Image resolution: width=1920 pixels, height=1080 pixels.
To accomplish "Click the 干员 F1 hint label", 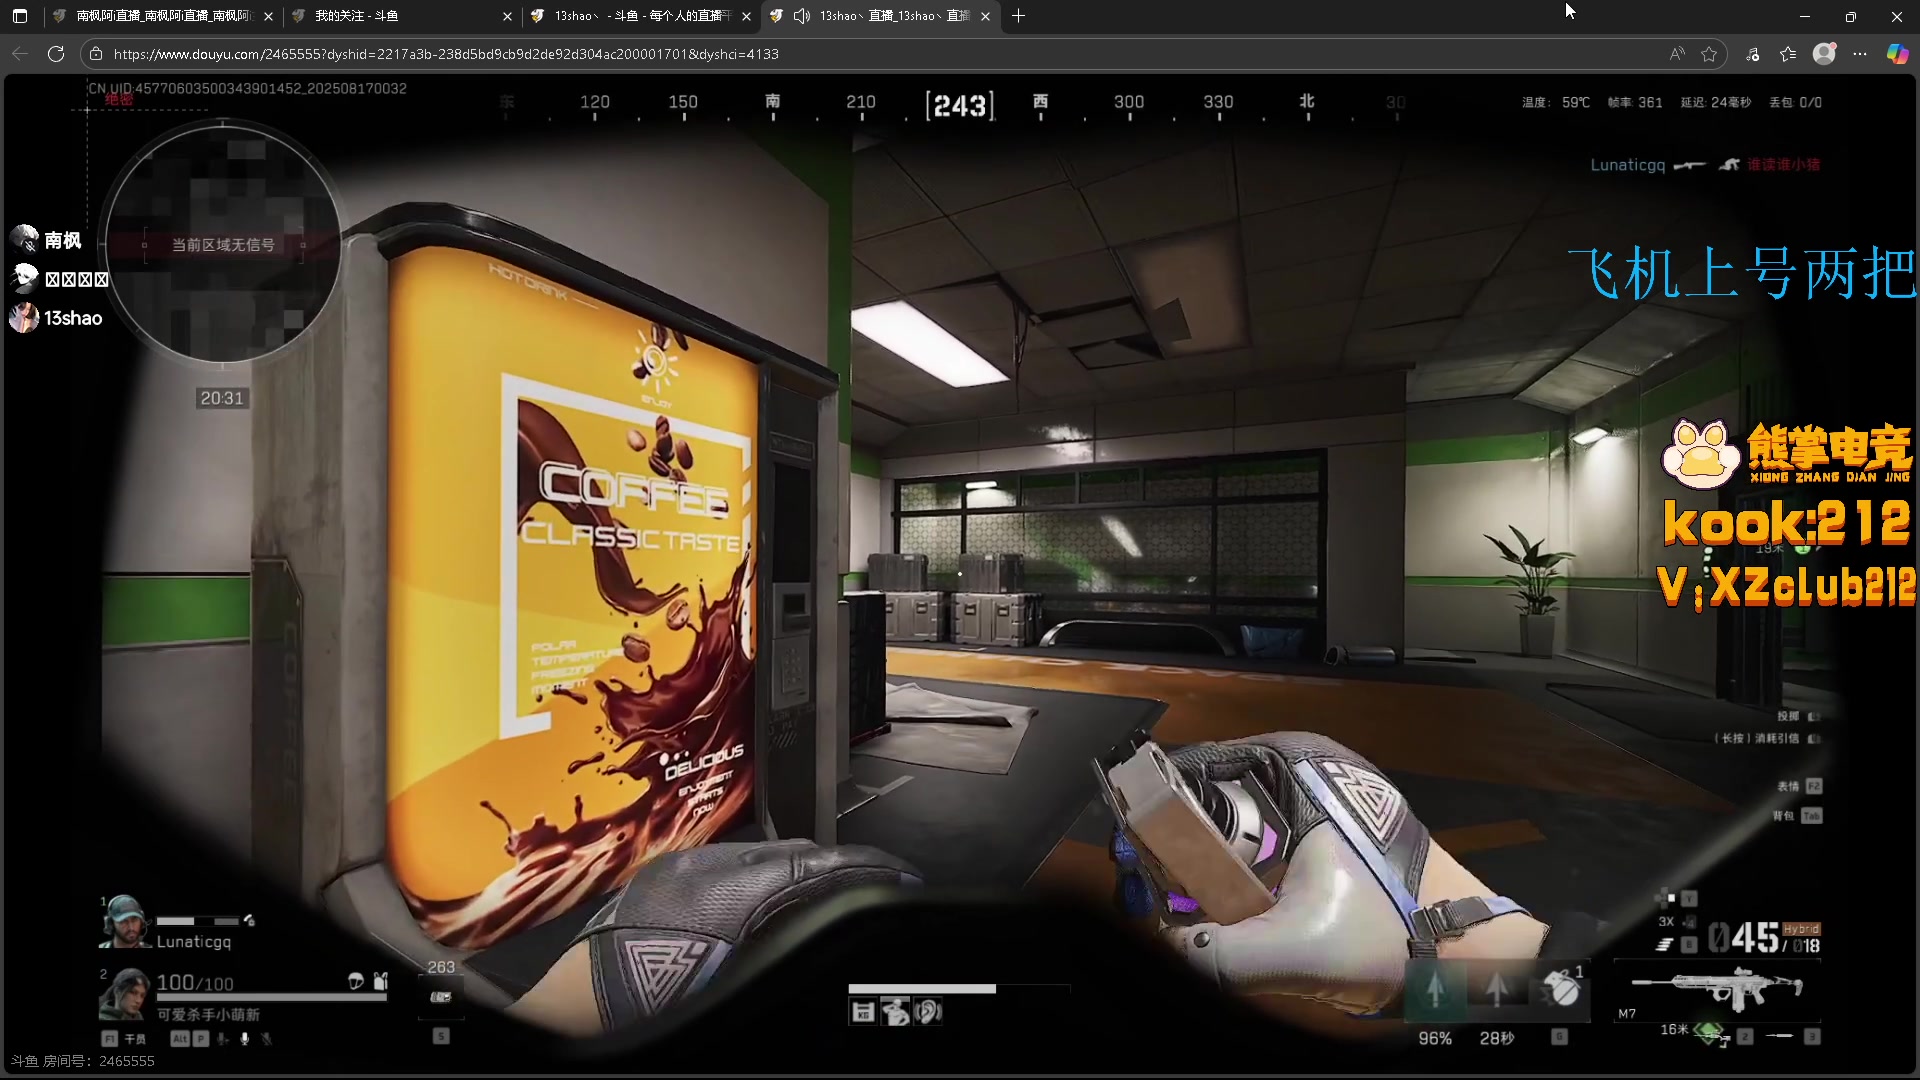I will pyautogui.click(x=124, y=1039).
